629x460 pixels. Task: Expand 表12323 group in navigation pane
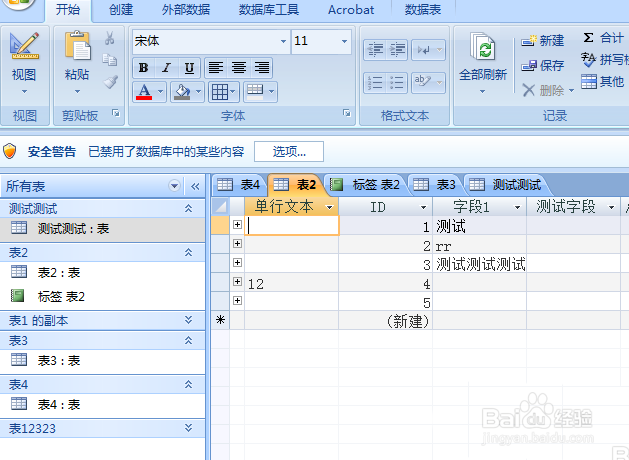click(189, 428)
